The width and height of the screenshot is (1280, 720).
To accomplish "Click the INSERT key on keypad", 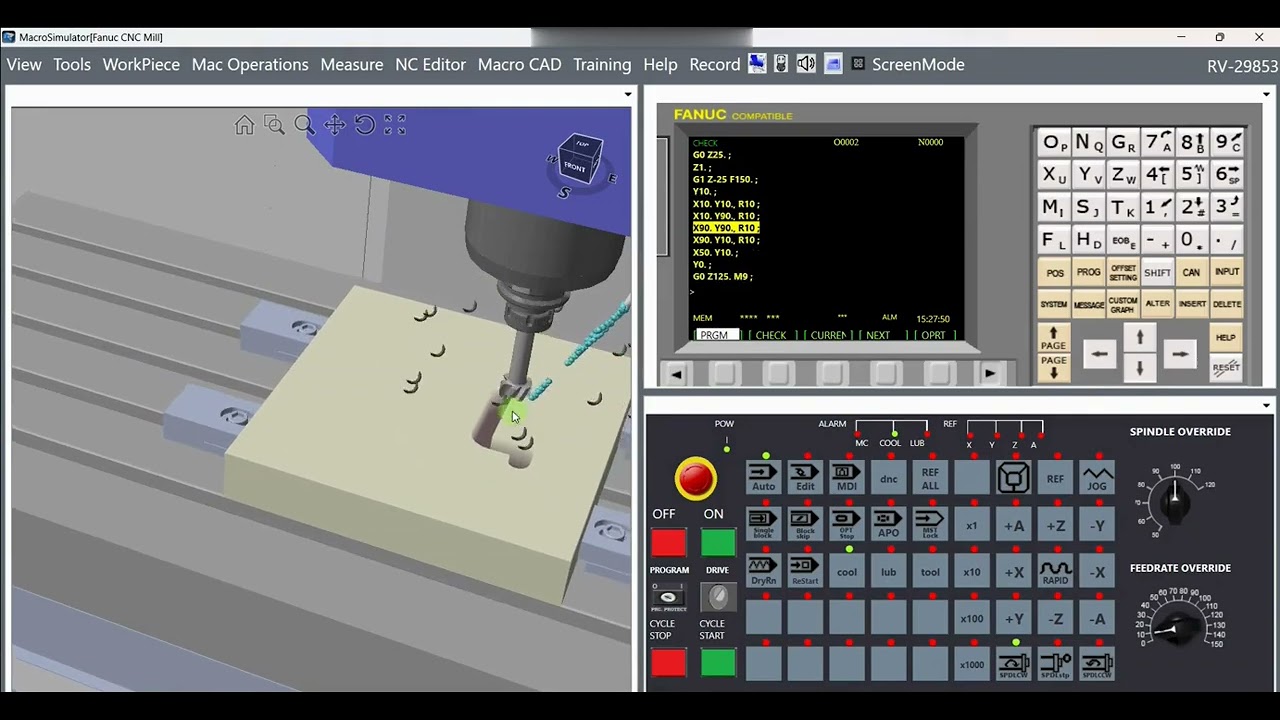I will (x=1192, y=303).
